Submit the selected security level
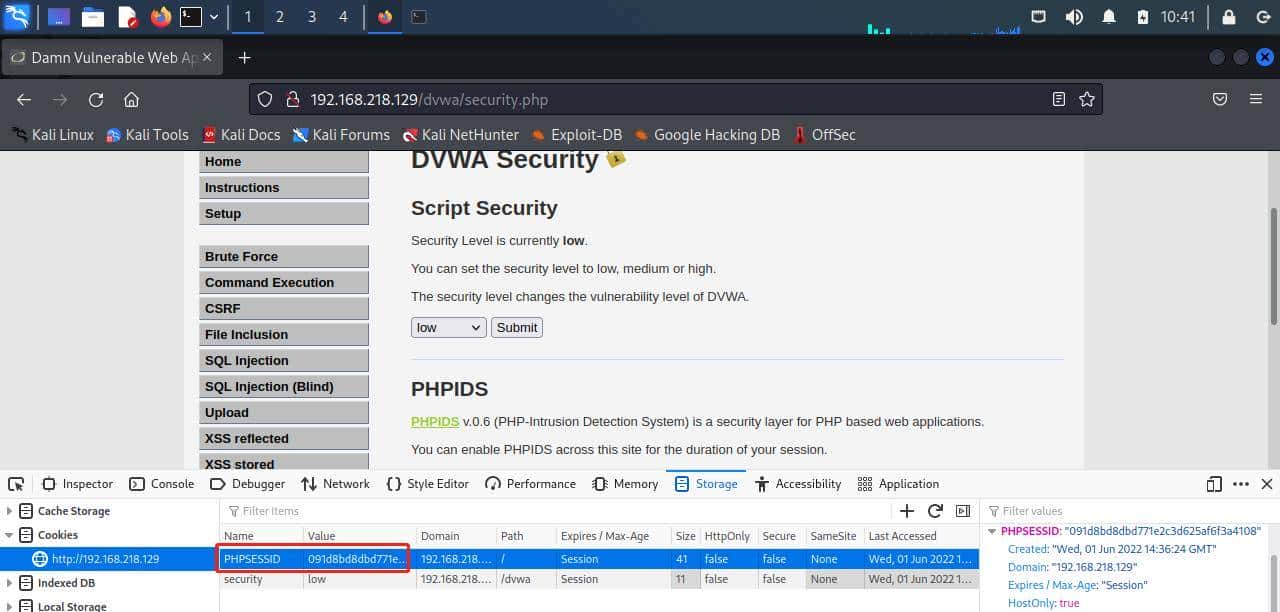Viewport: 1280px width, 612px height. click(517, 327)
